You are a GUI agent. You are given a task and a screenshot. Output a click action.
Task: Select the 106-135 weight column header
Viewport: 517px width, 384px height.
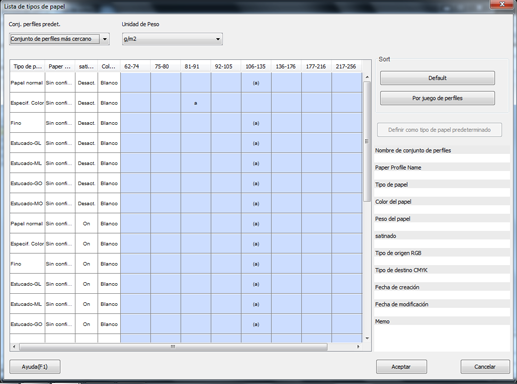pyautogui.click(x=256, y=67)
